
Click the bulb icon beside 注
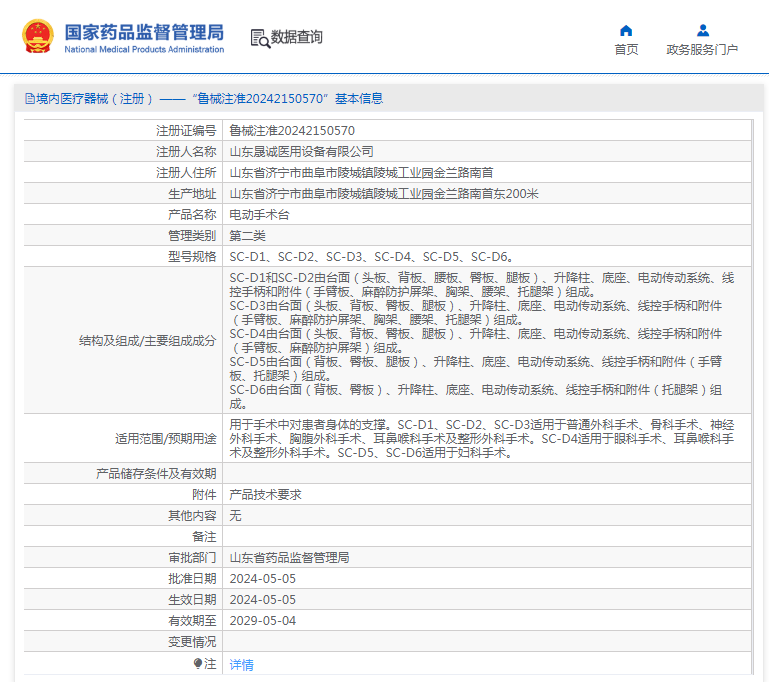198,663
